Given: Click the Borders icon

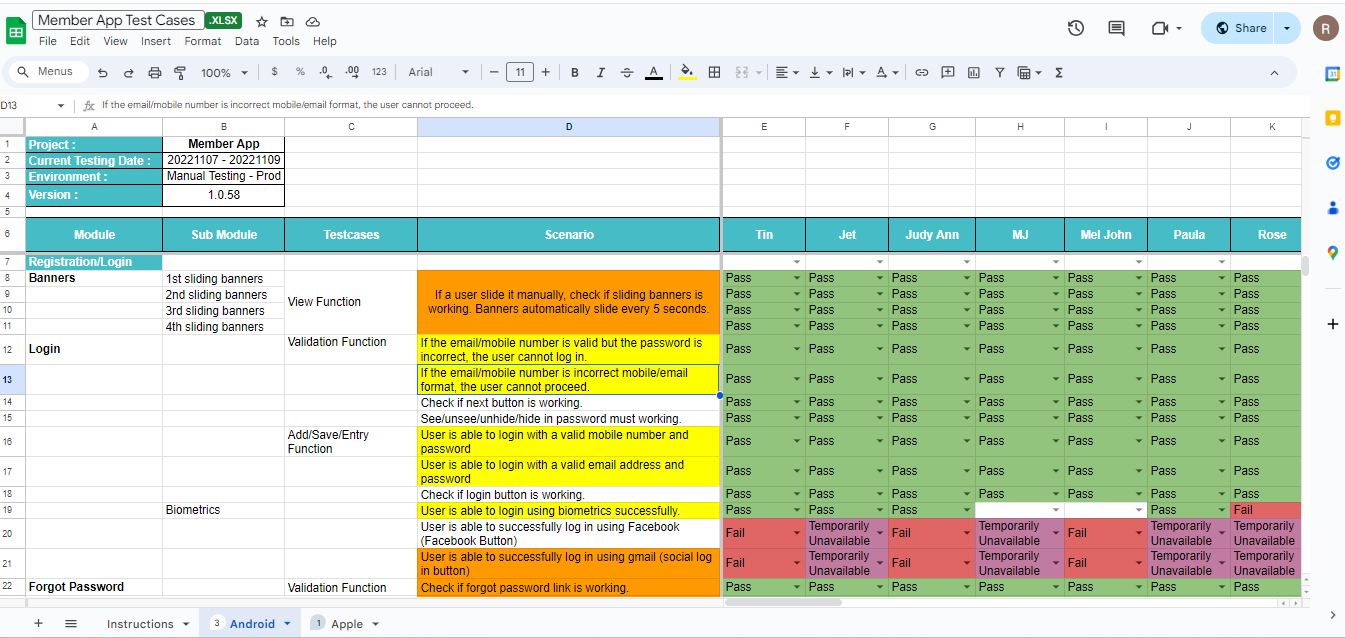Looking at the screenshot, I should click(x=715, y=72).
